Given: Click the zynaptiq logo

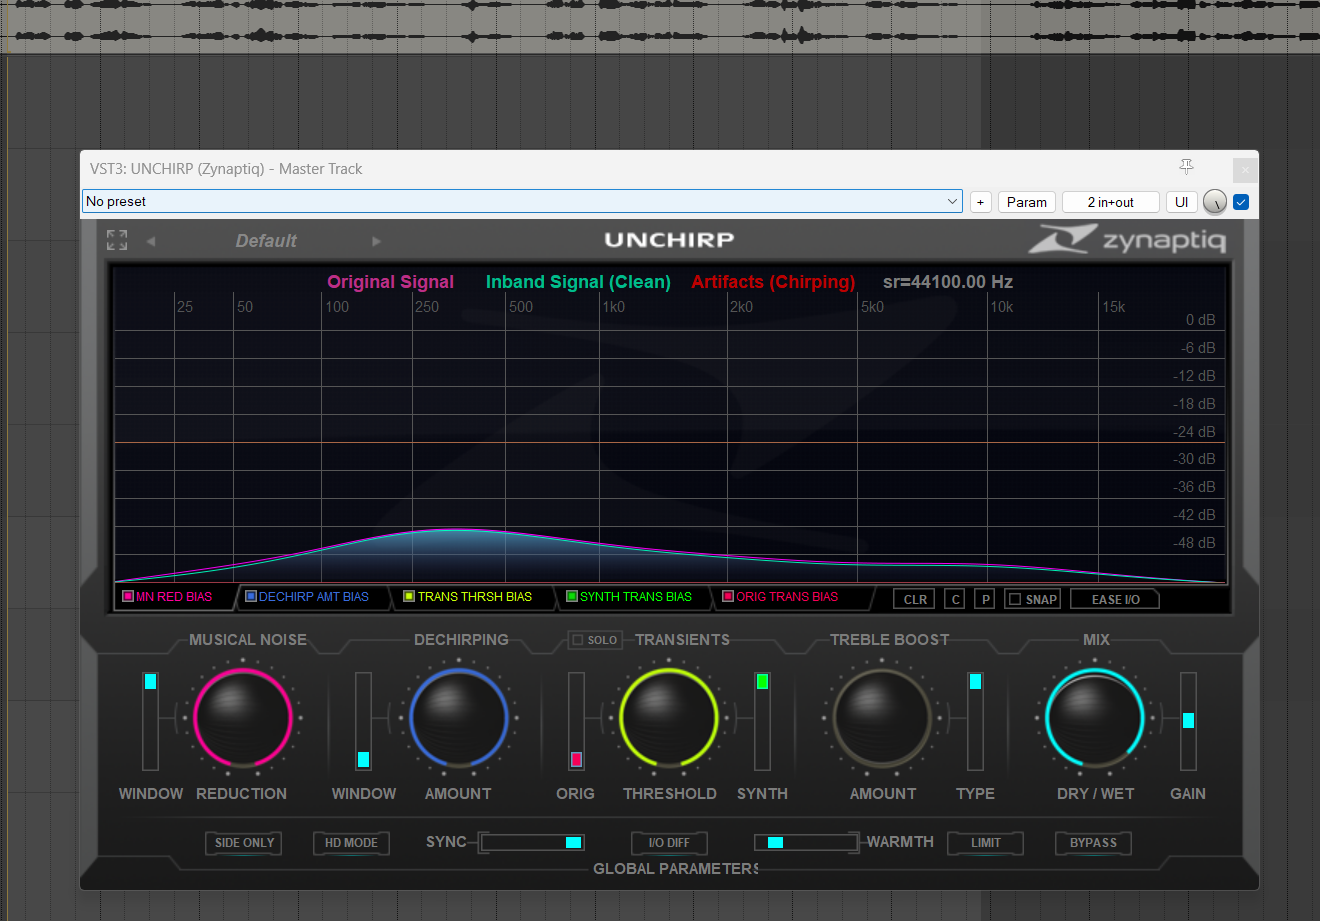Looking at the screenshot, I should [x=1127, y=240].
